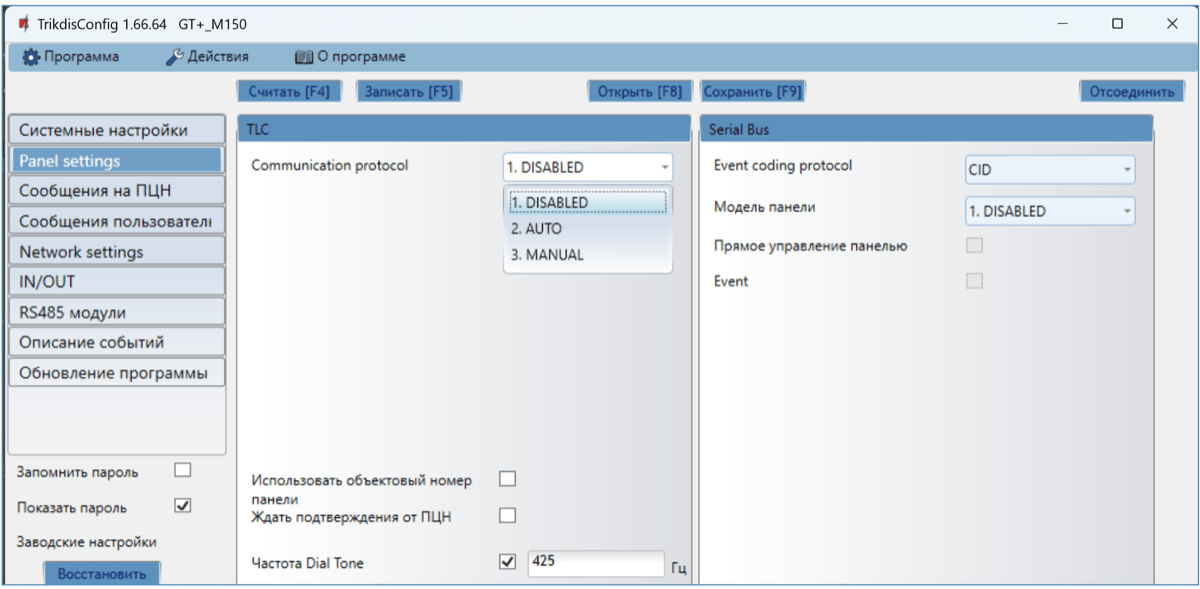Click the Записать [F5] button
The height and width of the screenshot is (589, 1200).
pos(408,92)
